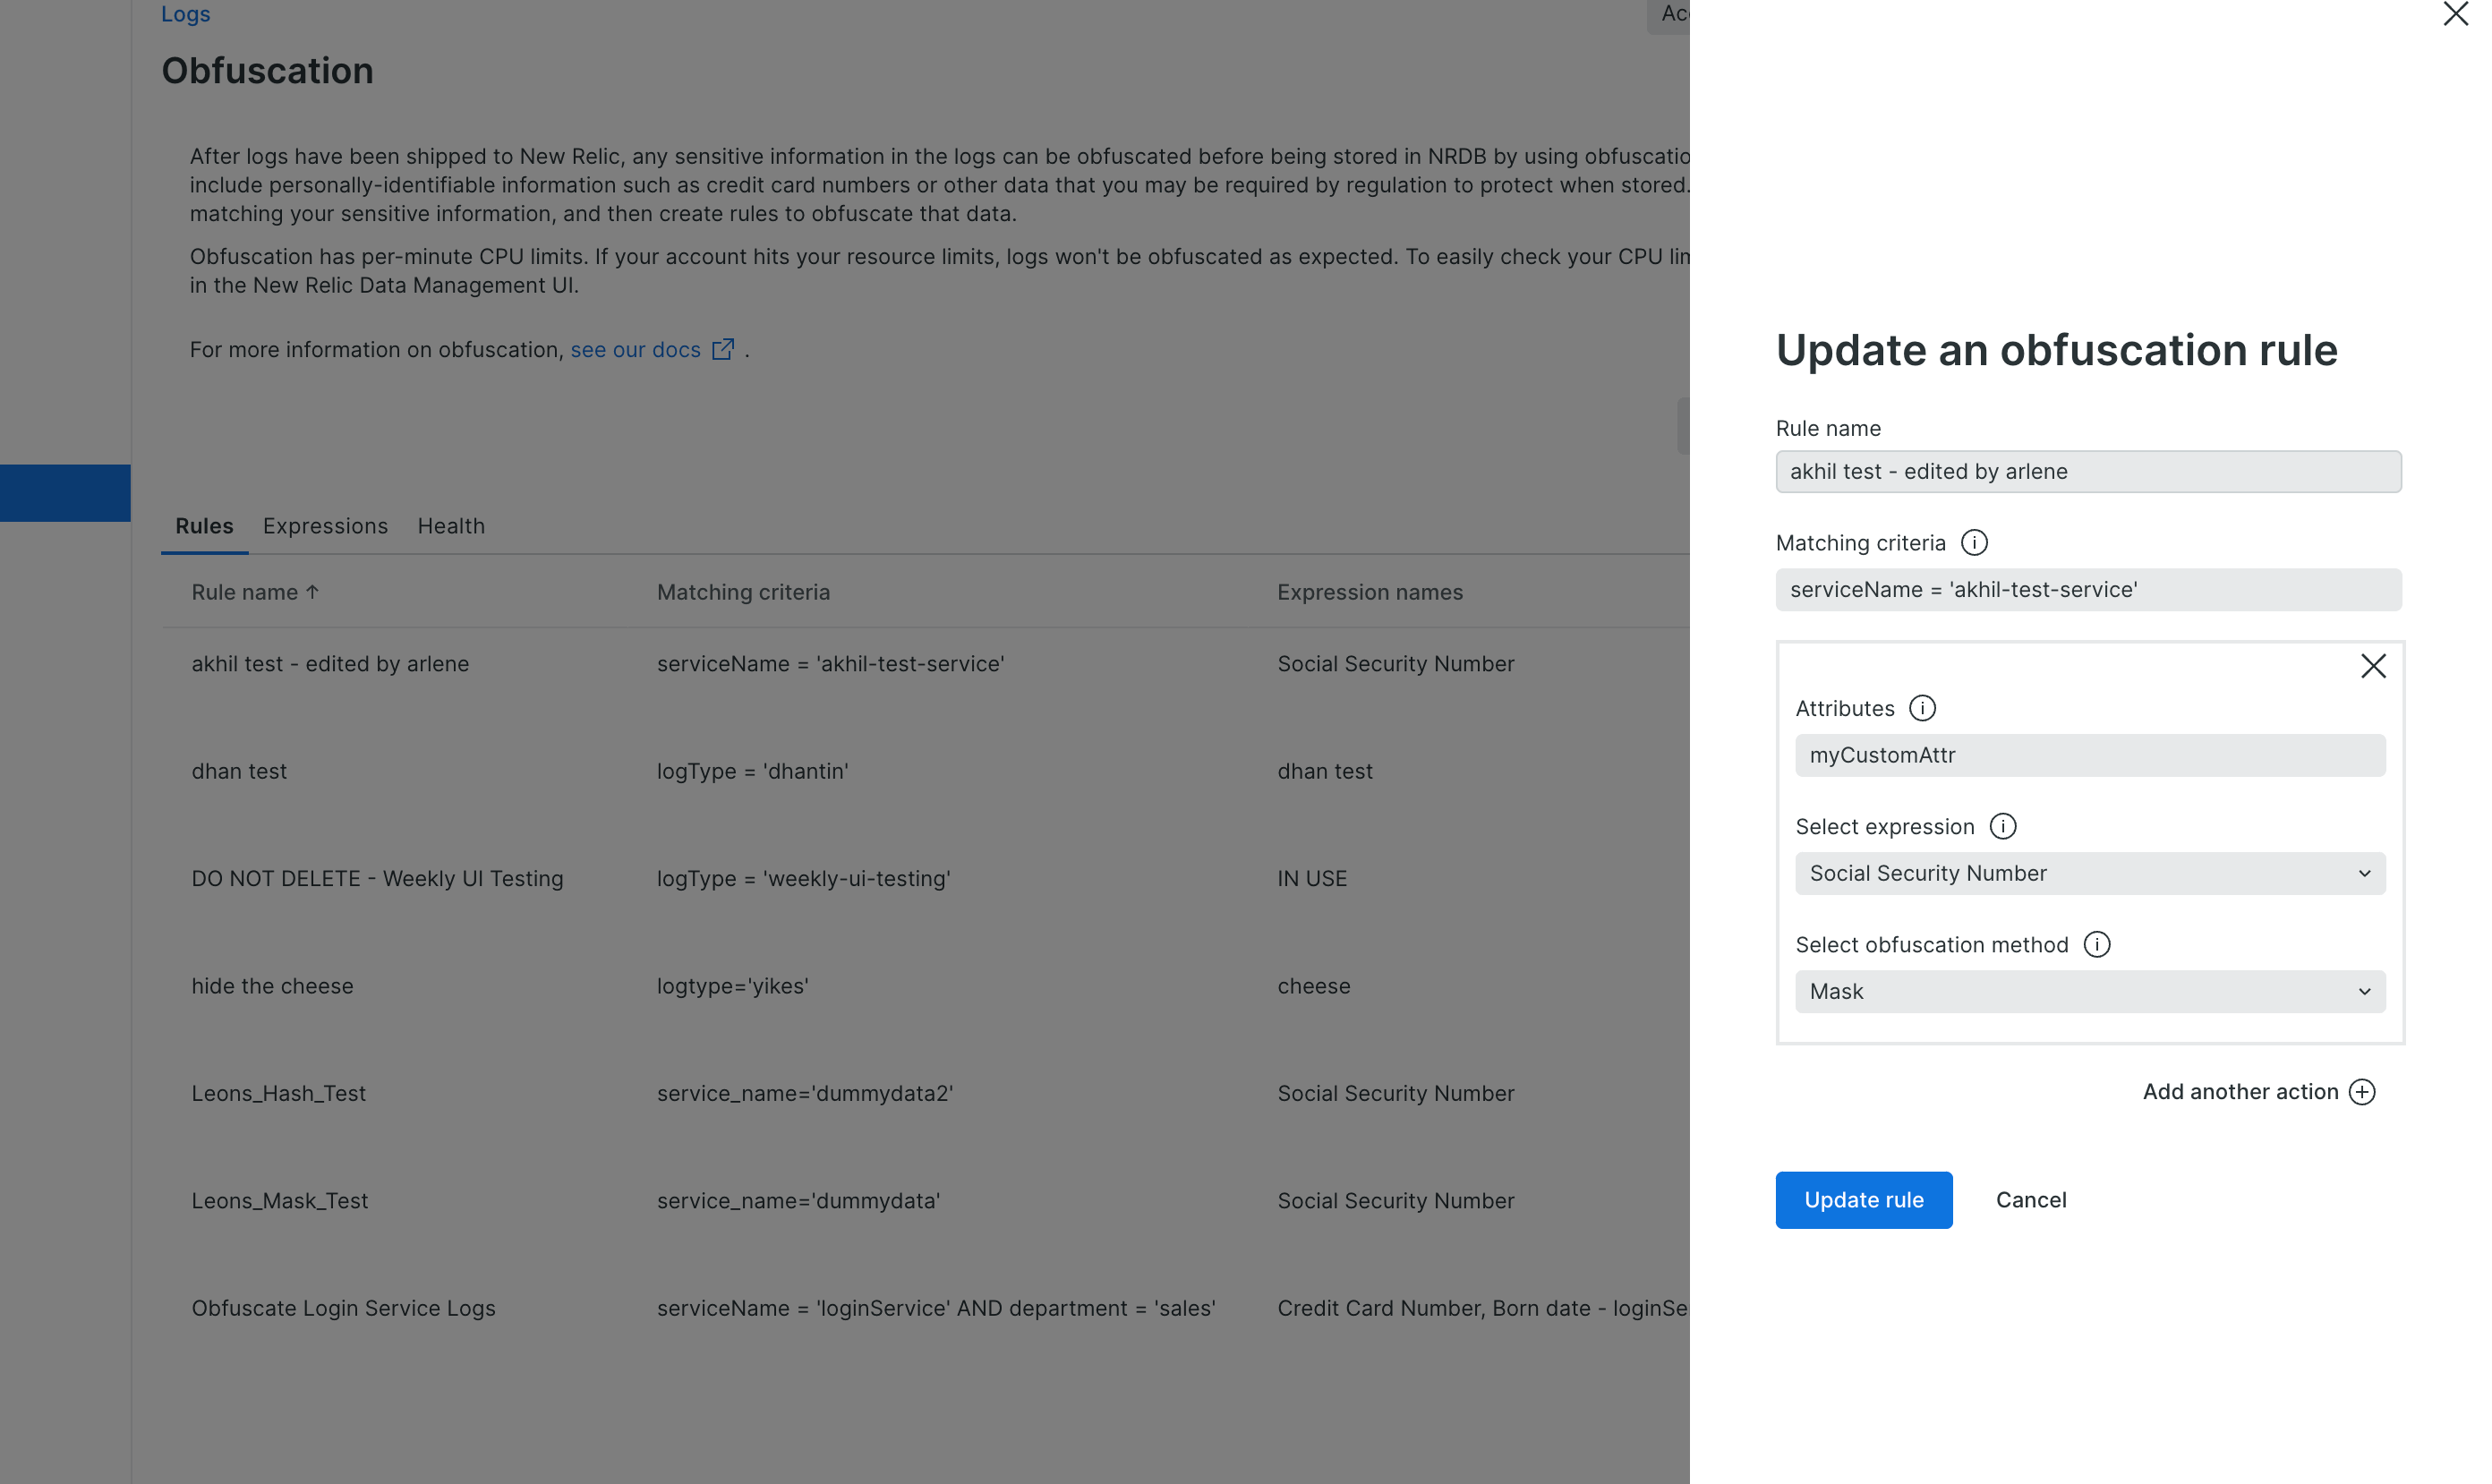The image size is (2492, 1484).
Task: Select the Rules tab
Action: [204, 526]
